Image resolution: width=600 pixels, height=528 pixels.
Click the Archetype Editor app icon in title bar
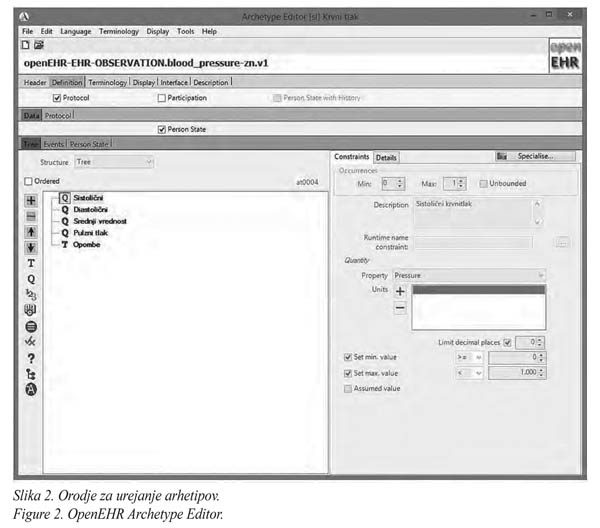[x=24, y=16]
